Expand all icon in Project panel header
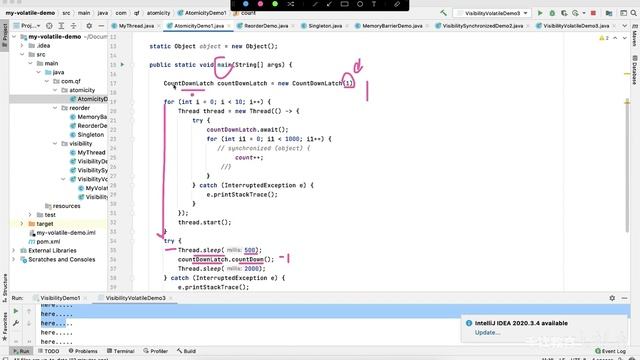 tap(61, 26)
